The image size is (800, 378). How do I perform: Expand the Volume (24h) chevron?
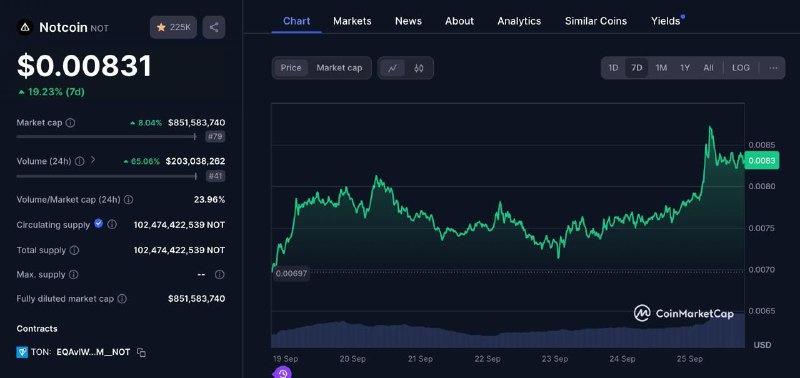coord(93,160)
